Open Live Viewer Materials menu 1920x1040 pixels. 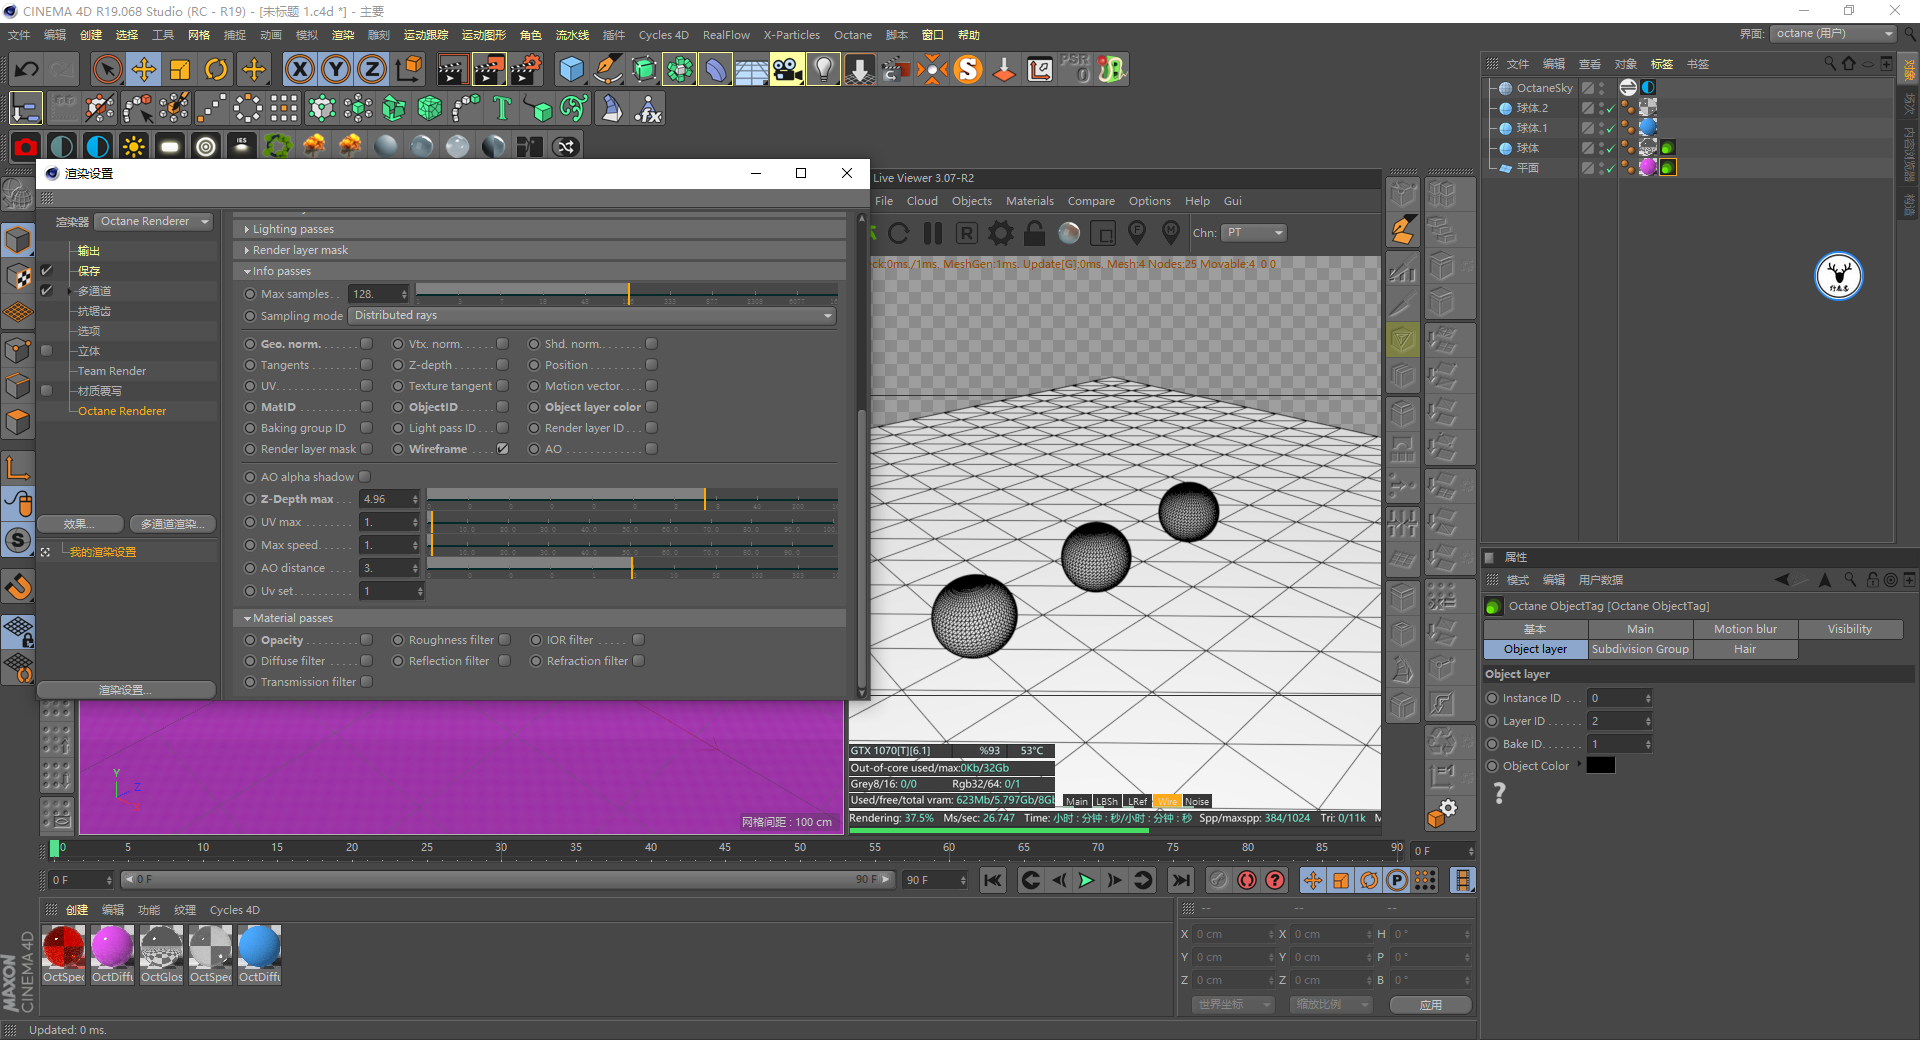tap(1030, 201)
